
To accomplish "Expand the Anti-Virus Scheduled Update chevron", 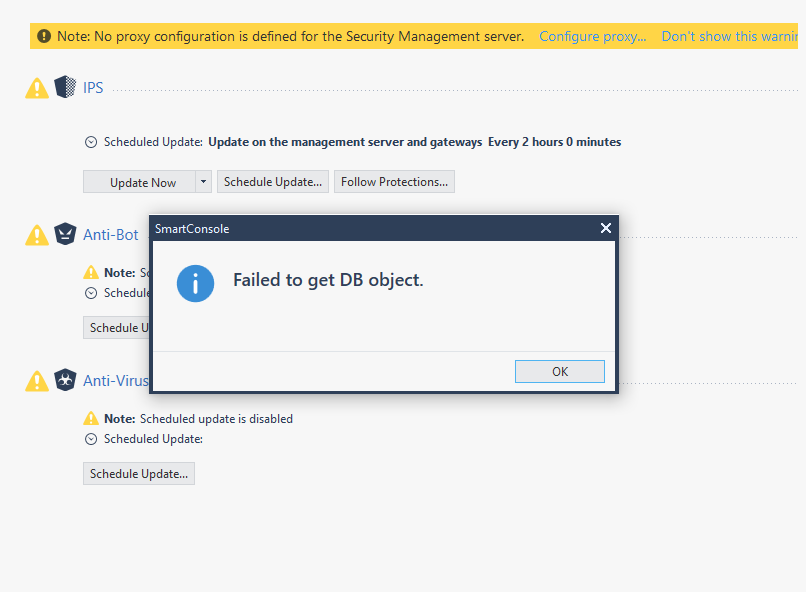I will (x=91, y=439).
